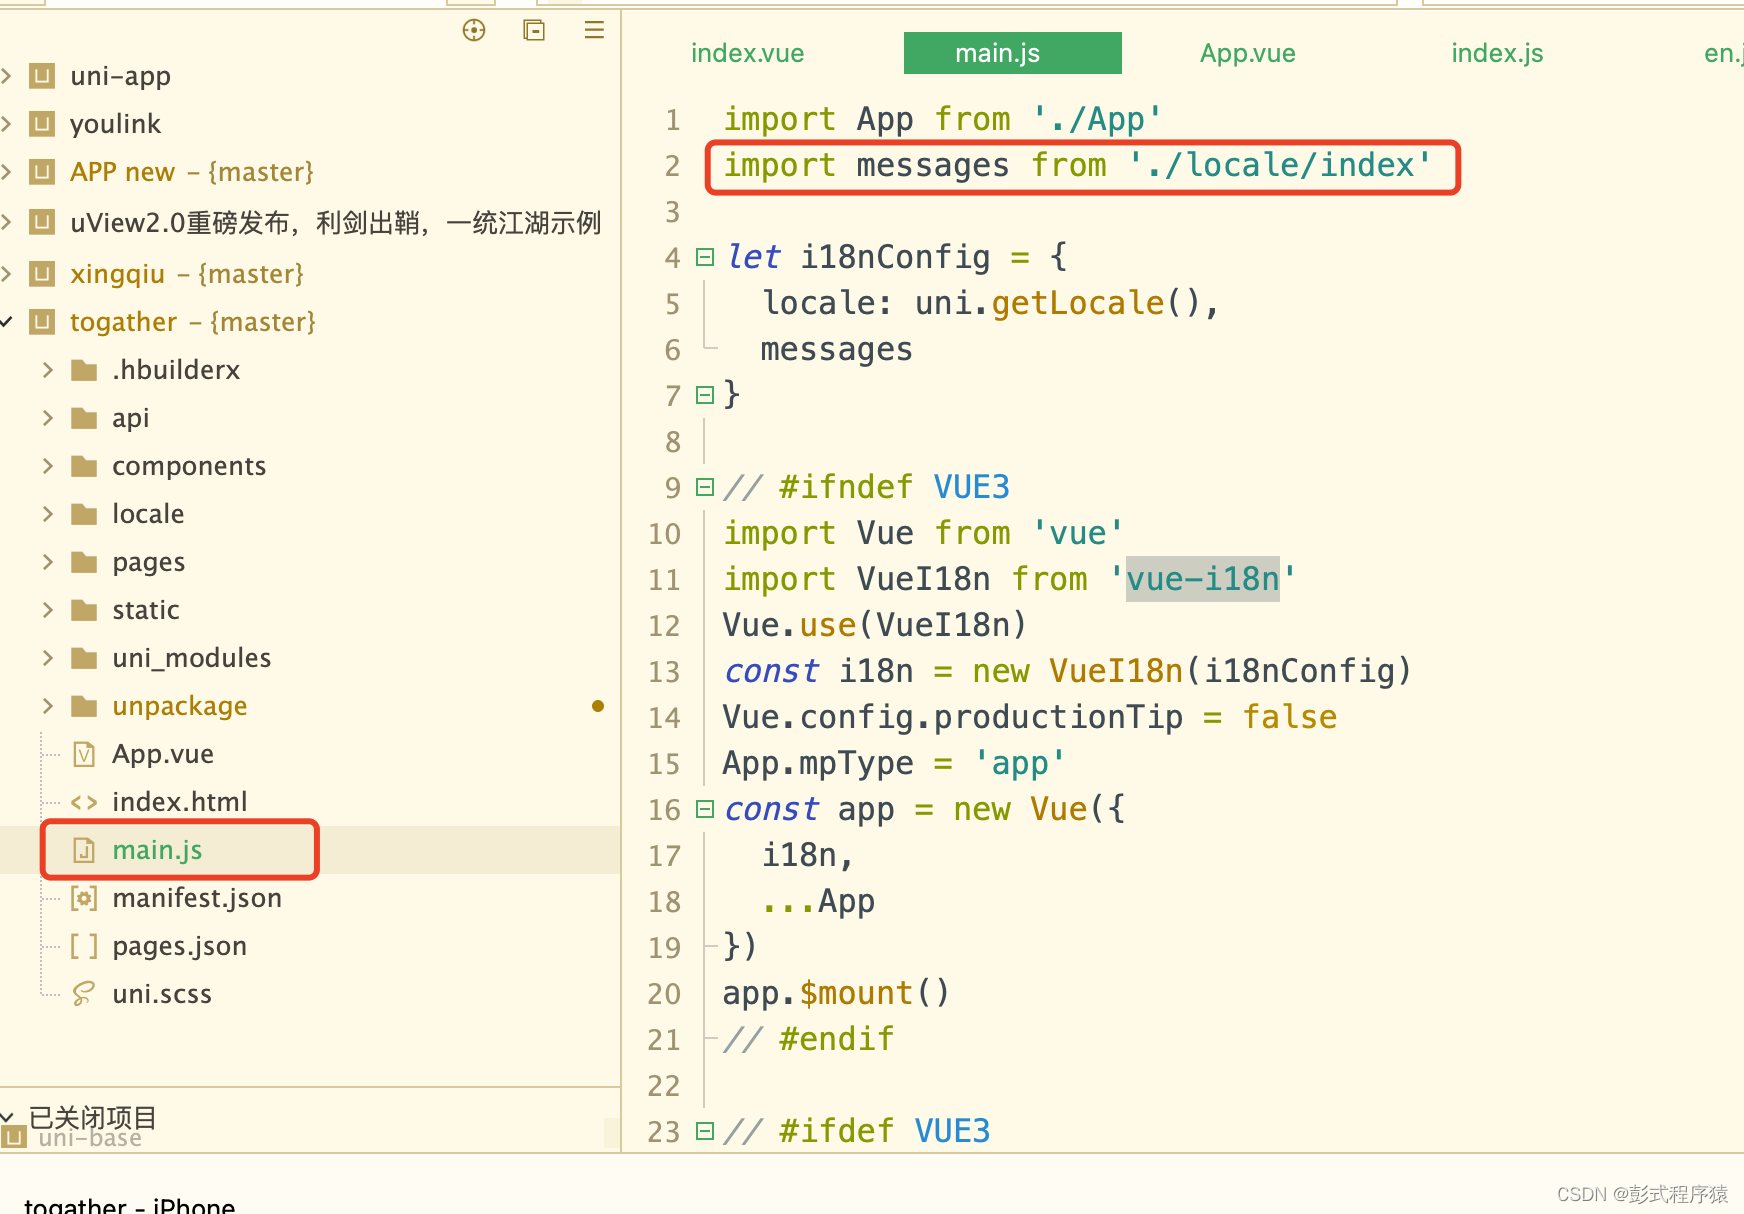Expand the uni-app project
The image size is (1744, 1214).
point(7,76)
